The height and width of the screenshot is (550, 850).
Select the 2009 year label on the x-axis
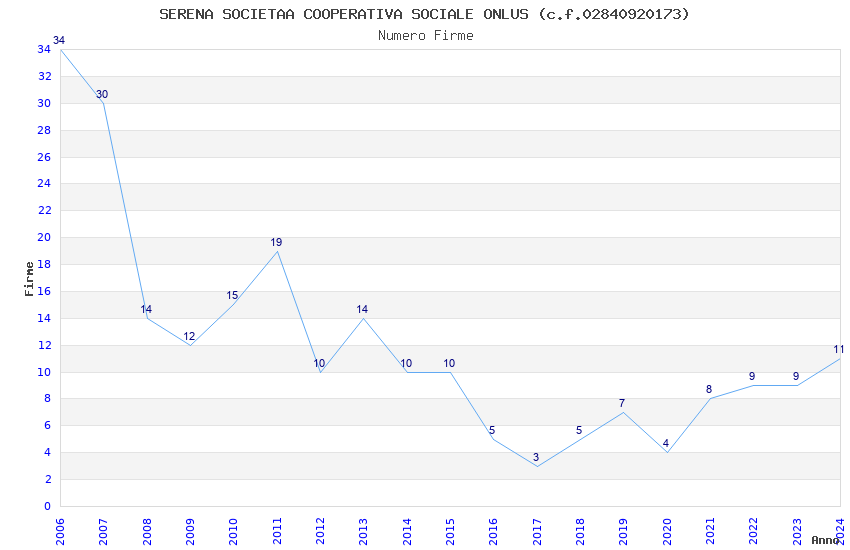[190, 531]
